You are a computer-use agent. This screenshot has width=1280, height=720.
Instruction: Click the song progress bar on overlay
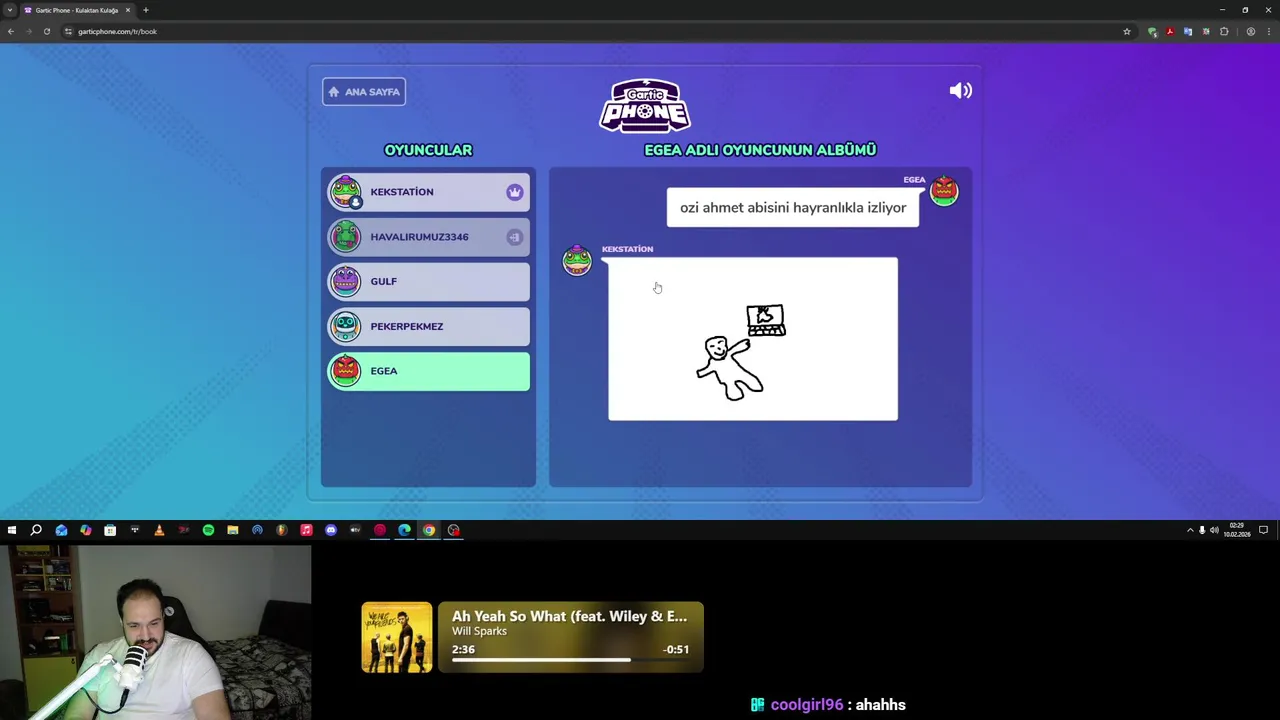[x=571, y=660]
